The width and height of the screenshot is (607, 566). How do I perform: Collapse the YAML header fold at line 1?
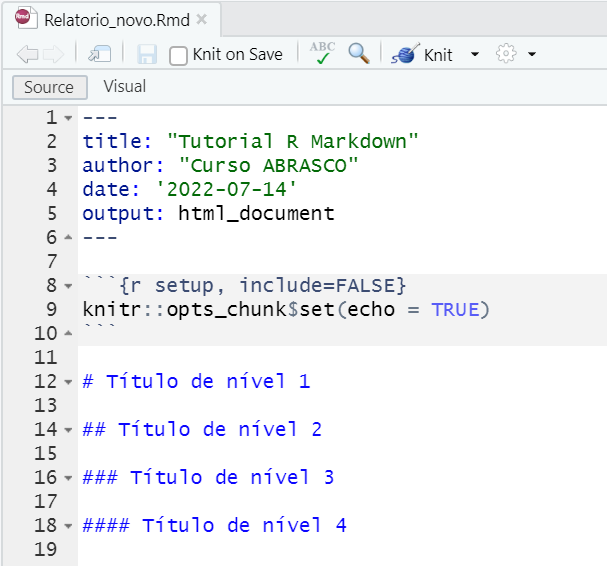[x=68, y=118]
